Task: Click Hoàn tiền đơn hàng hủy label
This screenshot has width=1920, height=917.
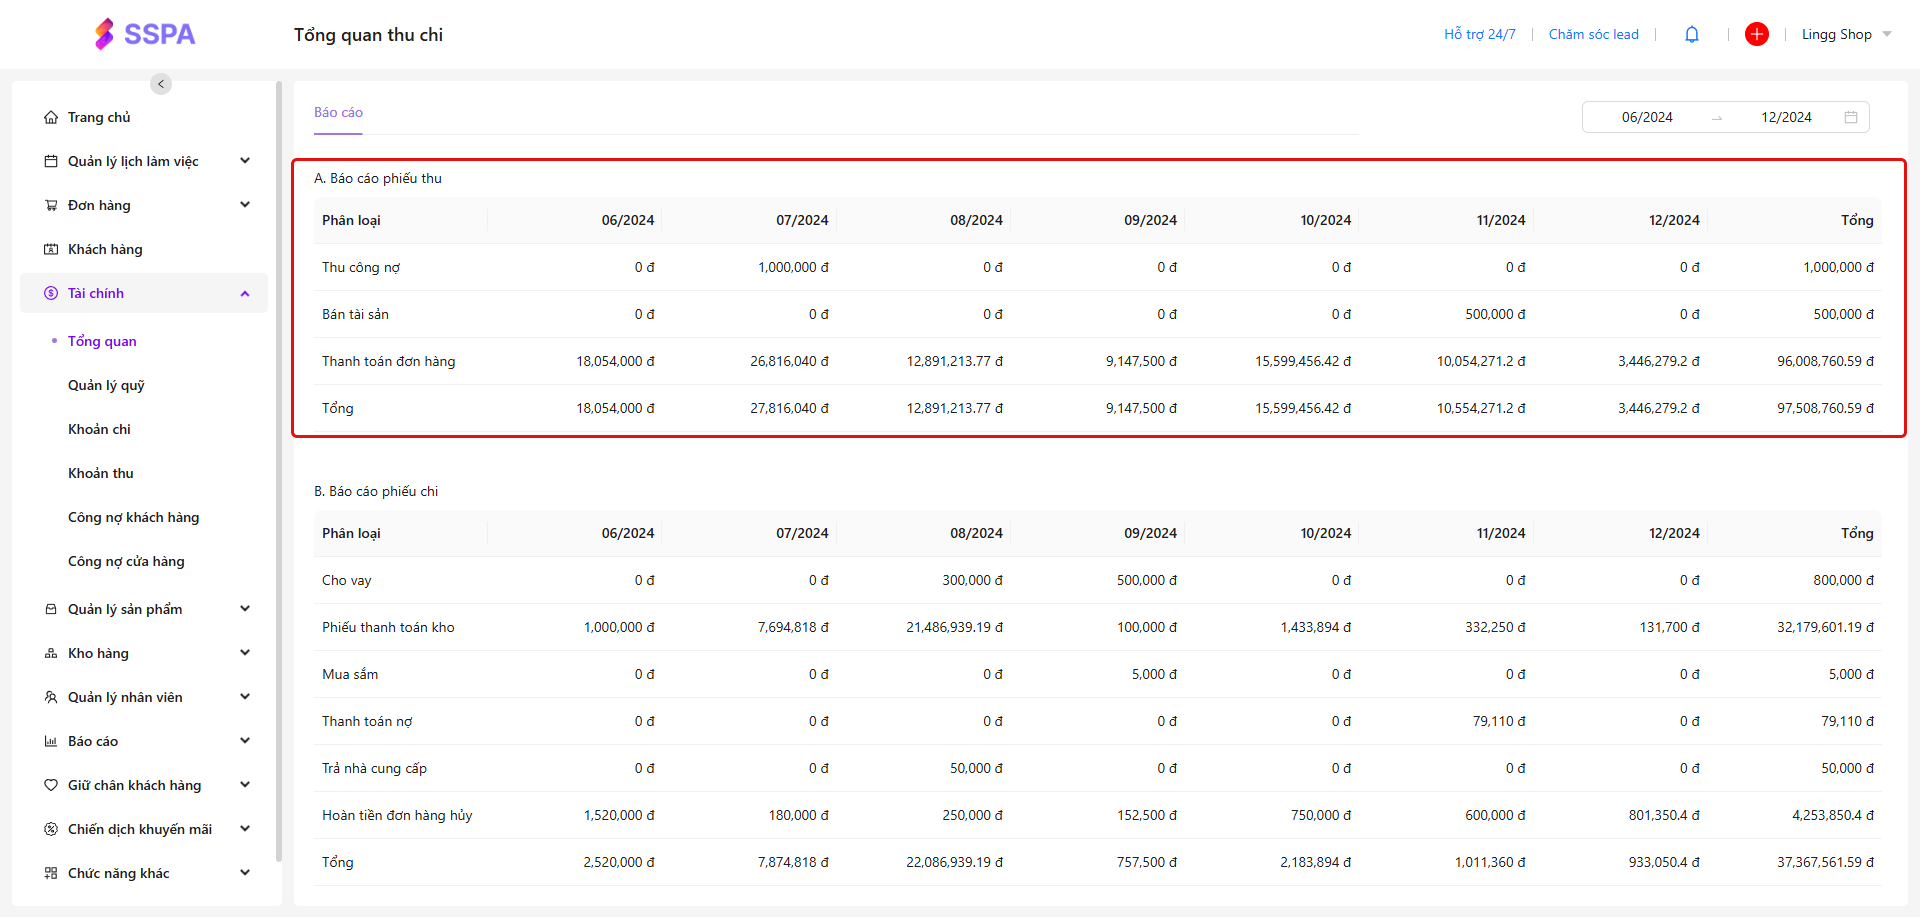Action: (x=397, y=815)
